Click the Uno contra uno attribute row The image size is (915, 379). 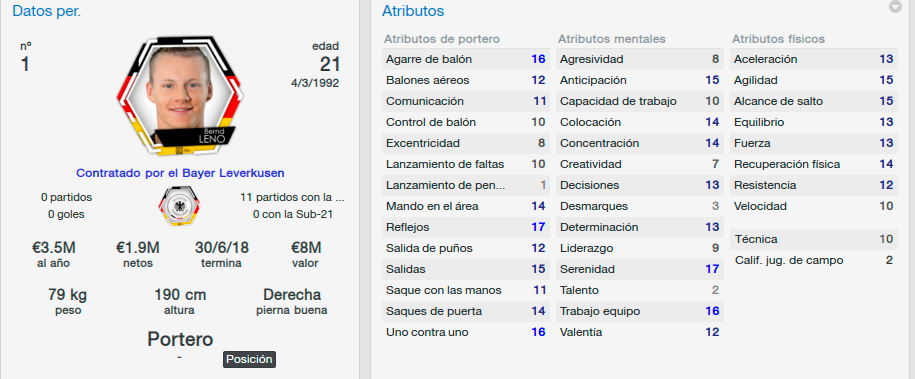(466, 332)
